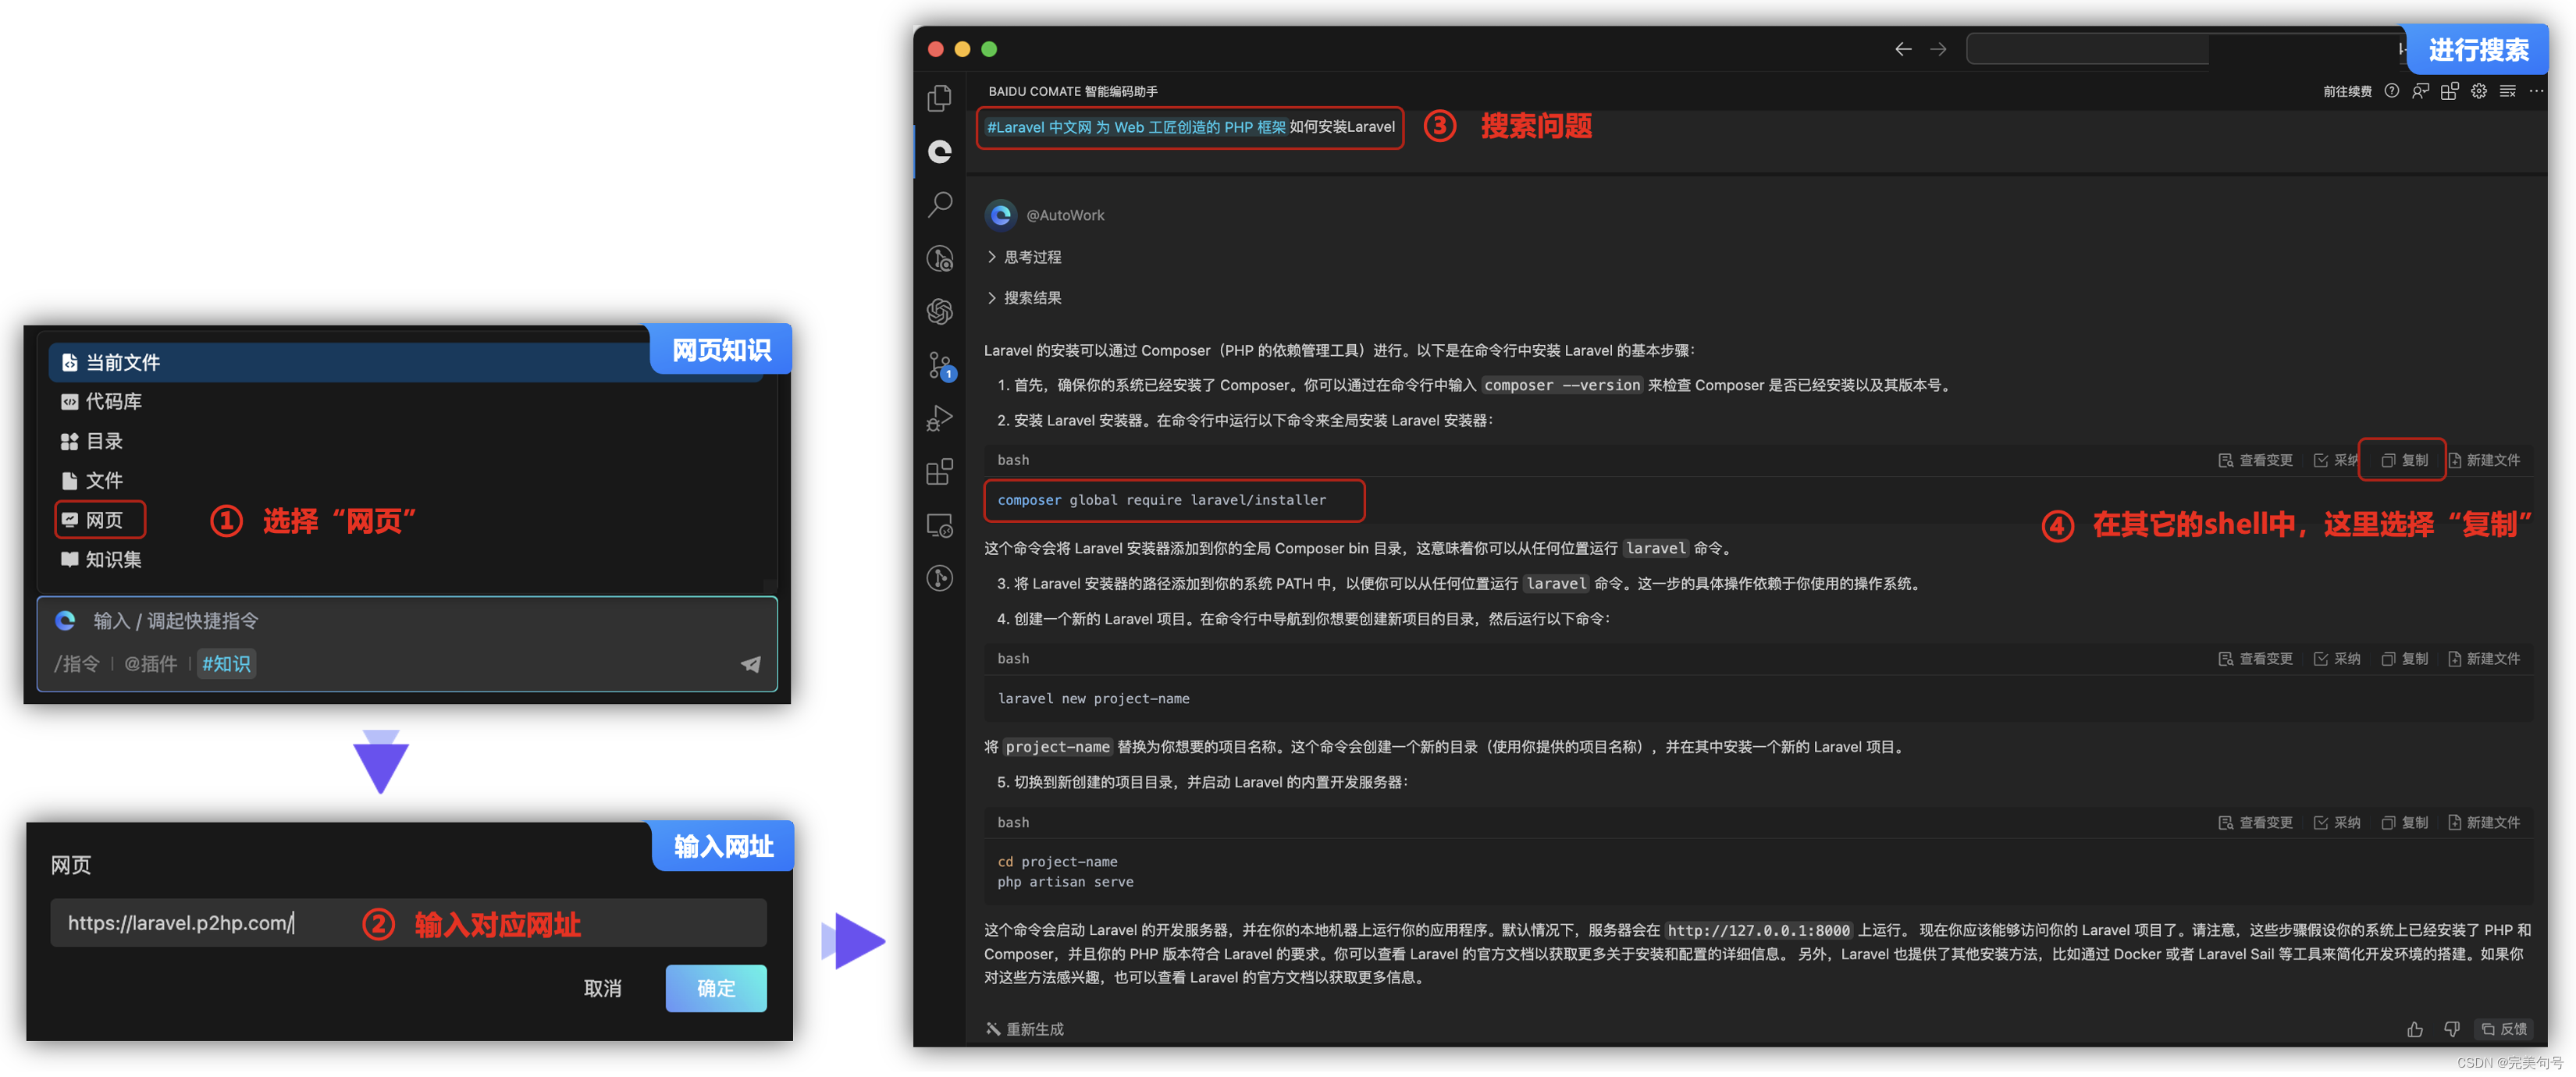Open the Run and Debug icon
The width and height of the screenshot is (2576, 1077).
pos(939,418)
